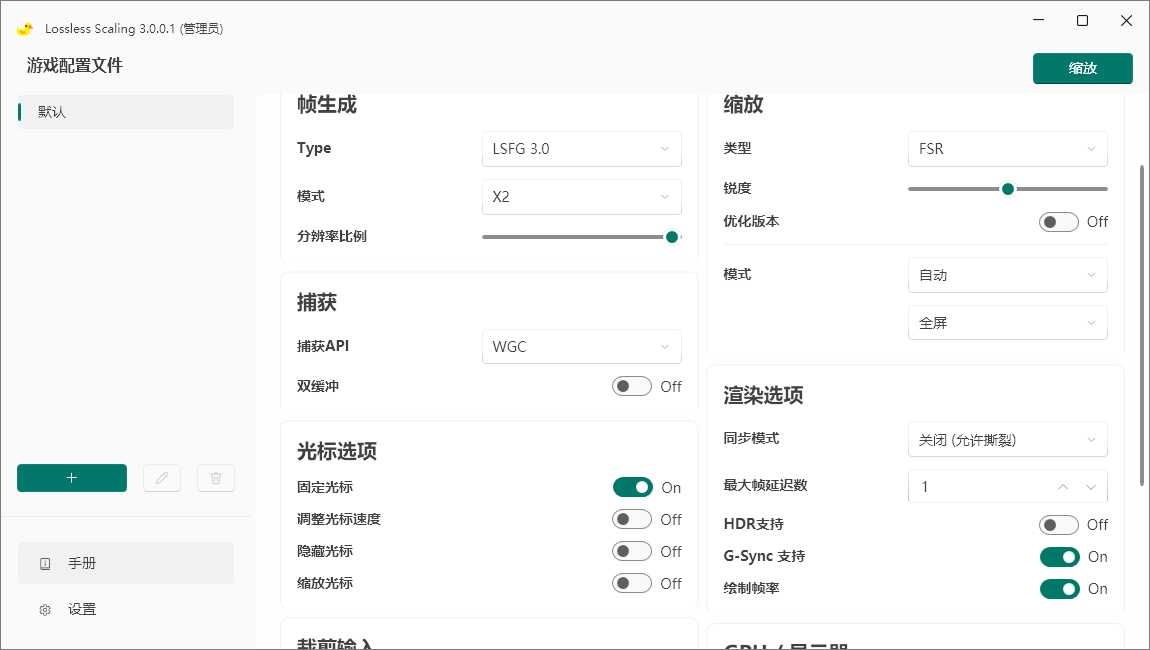Click the pencil edit profile icon
1150x650 pixels.
pos(161,478)
